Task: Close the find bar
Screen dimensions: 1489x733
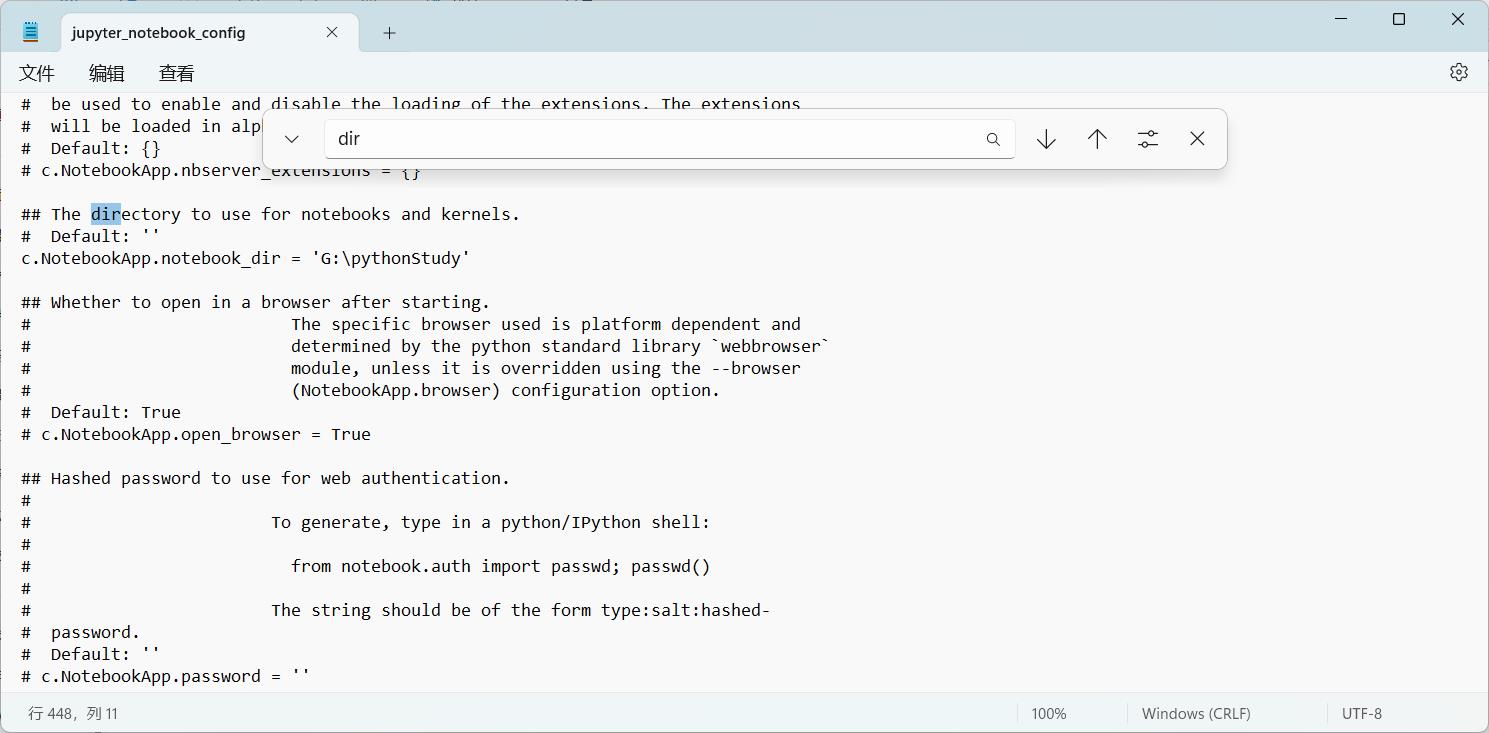Action: 1197,139
